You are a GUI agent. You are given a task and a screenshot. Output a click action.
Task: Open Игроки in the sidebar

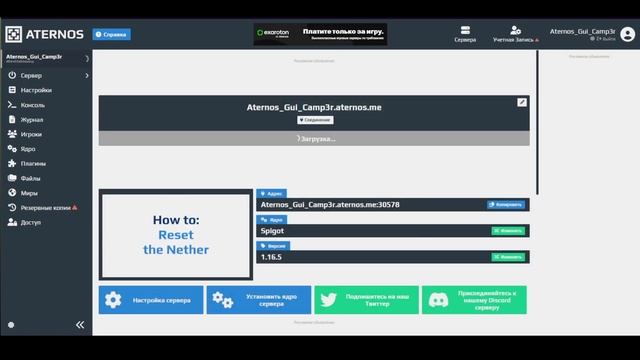[x=46, y=134]
